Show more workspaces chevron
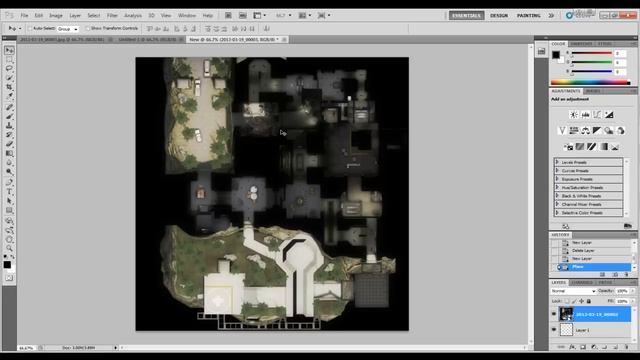The height and width of the screenshot is (360, 640). pos(551,16)
